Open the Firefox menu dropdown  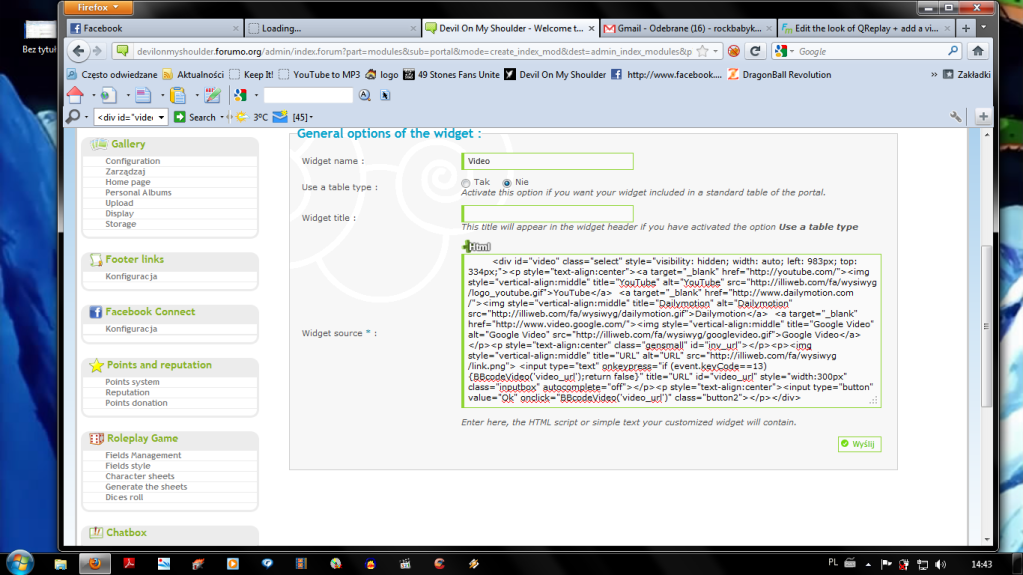[98, 7]
